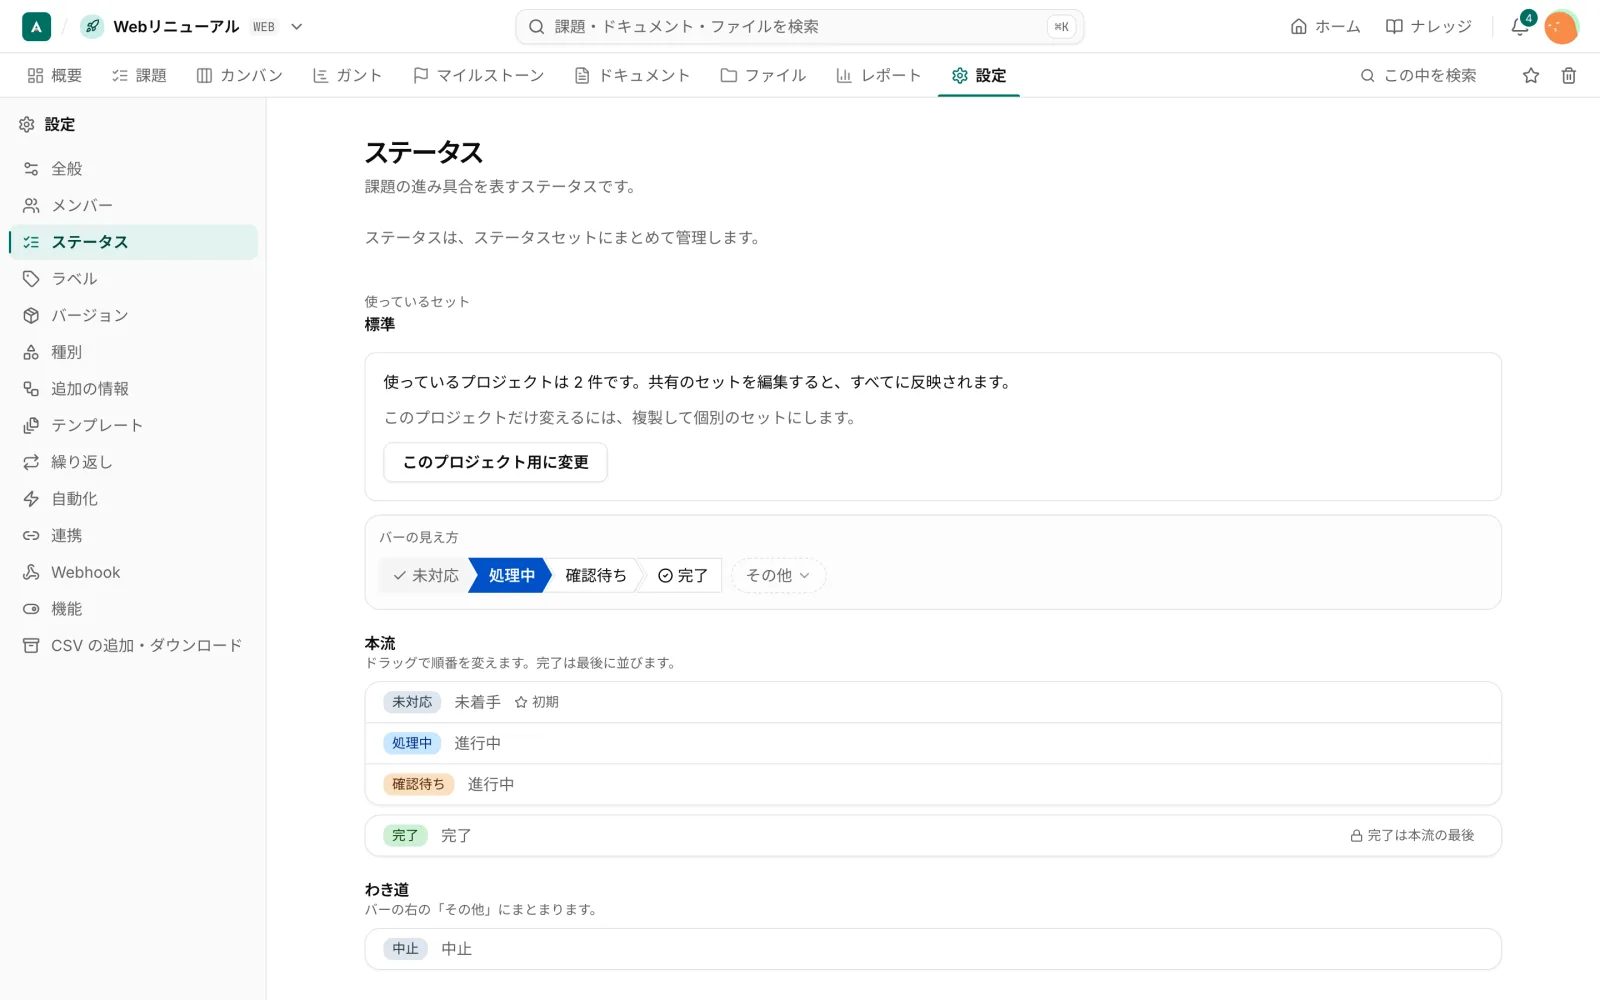Open the ファイル tab

click(x=763, y=75)
